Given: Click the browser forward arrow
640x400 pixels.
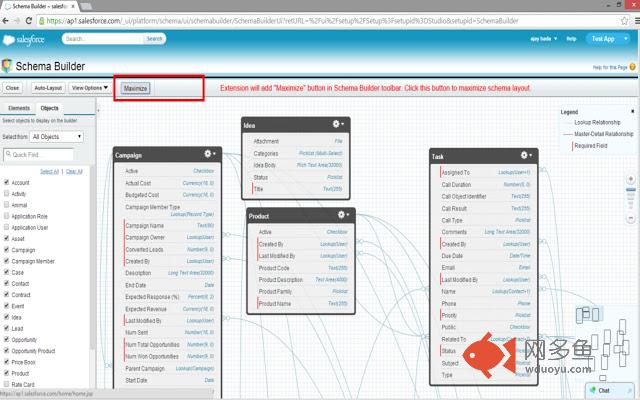Looking at the screenshot, I should 17,21.
